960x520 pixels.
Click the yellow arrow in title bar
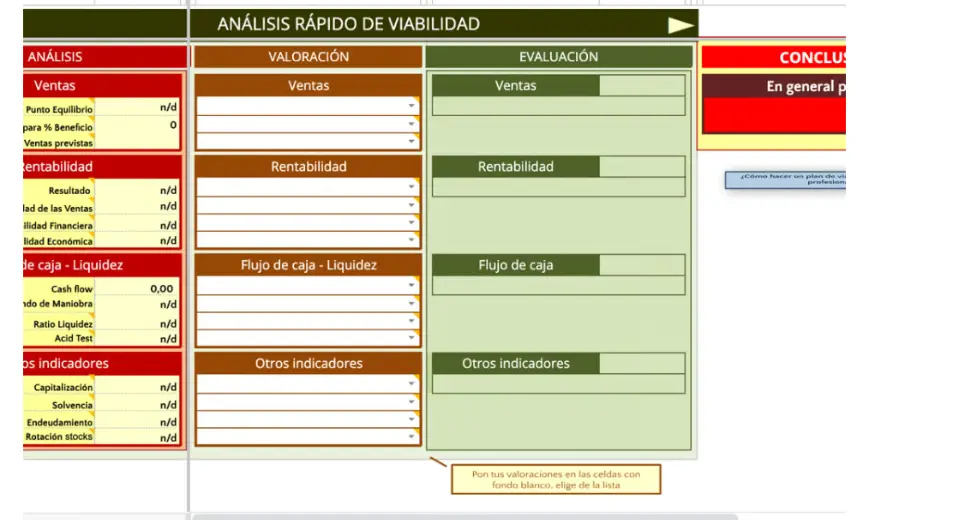(681, 26)
